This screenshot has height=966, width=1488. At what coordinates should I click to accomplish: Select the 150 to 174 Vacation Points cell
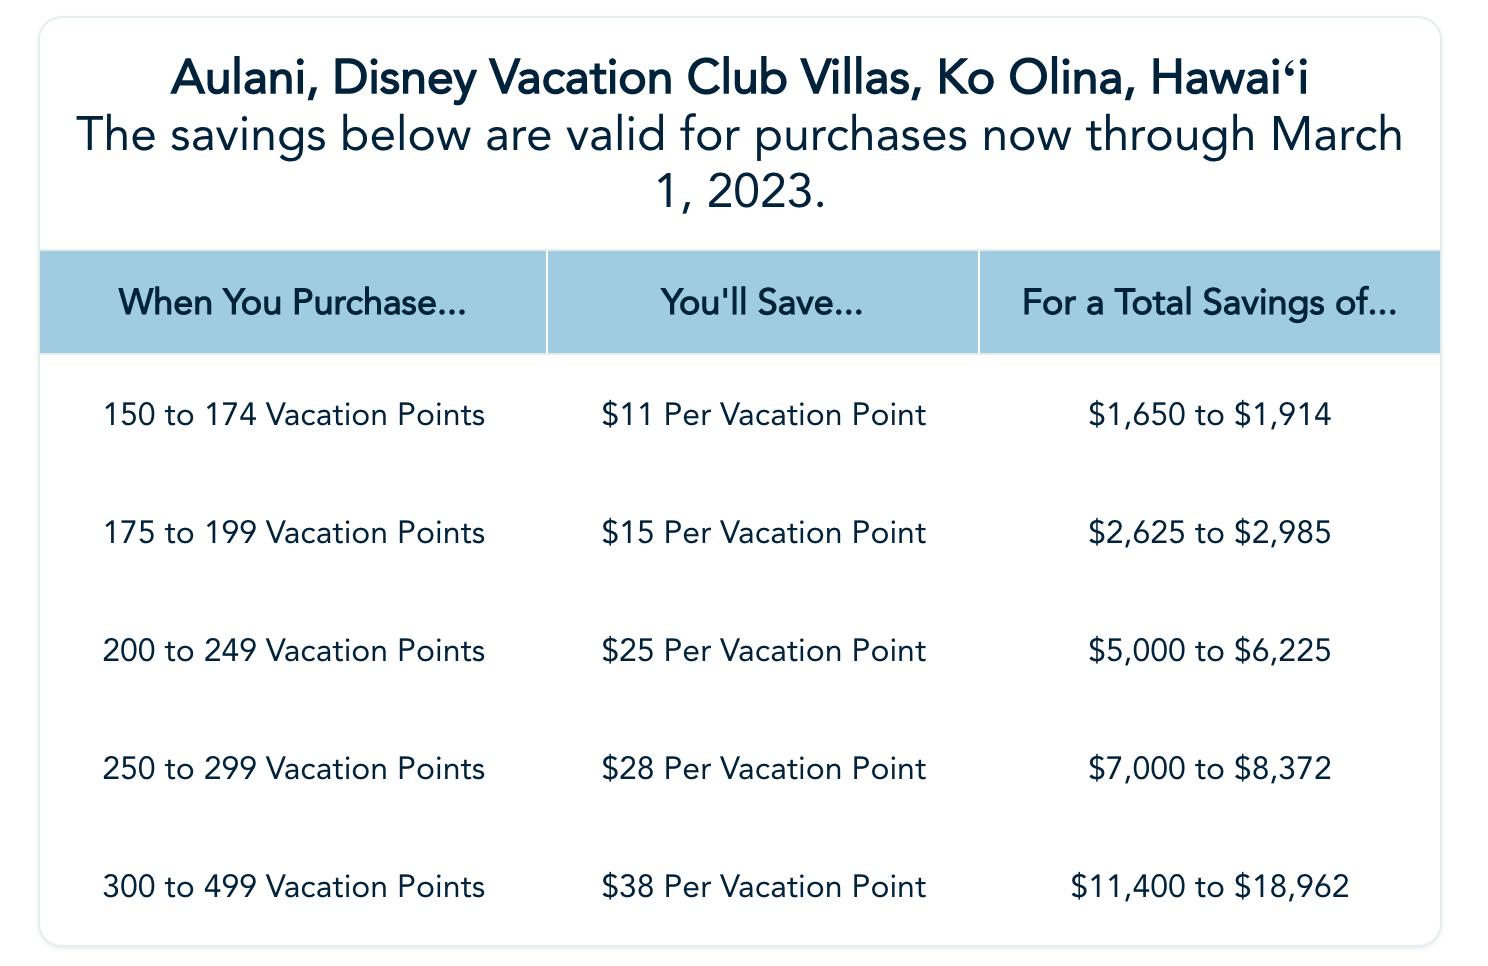tap(294, 414)
